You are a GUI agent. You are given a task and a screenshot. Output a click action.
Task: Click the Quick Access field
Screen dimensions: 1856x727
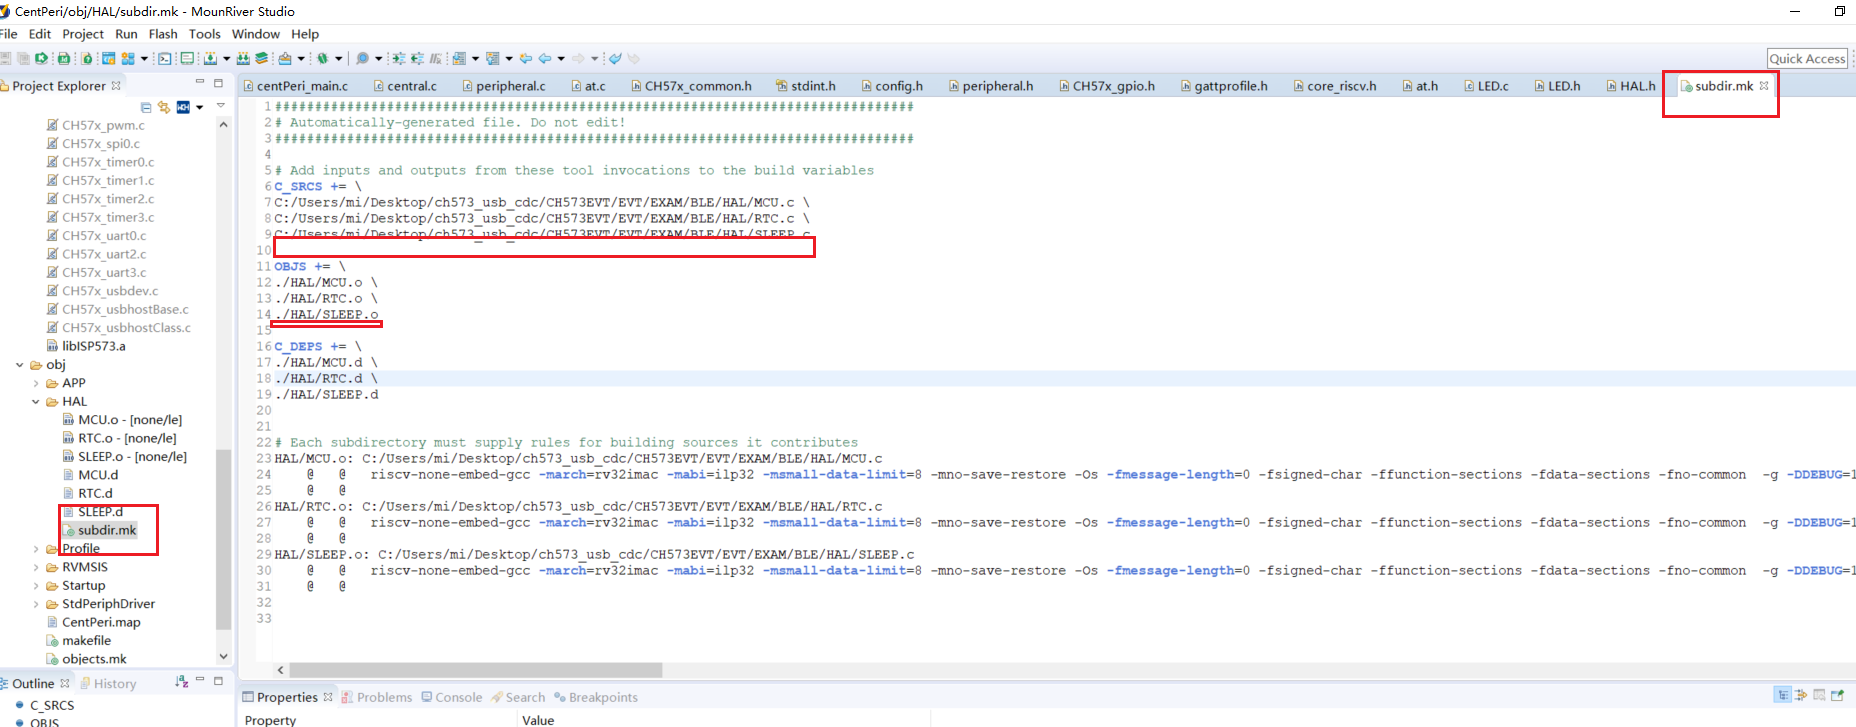1807,59
